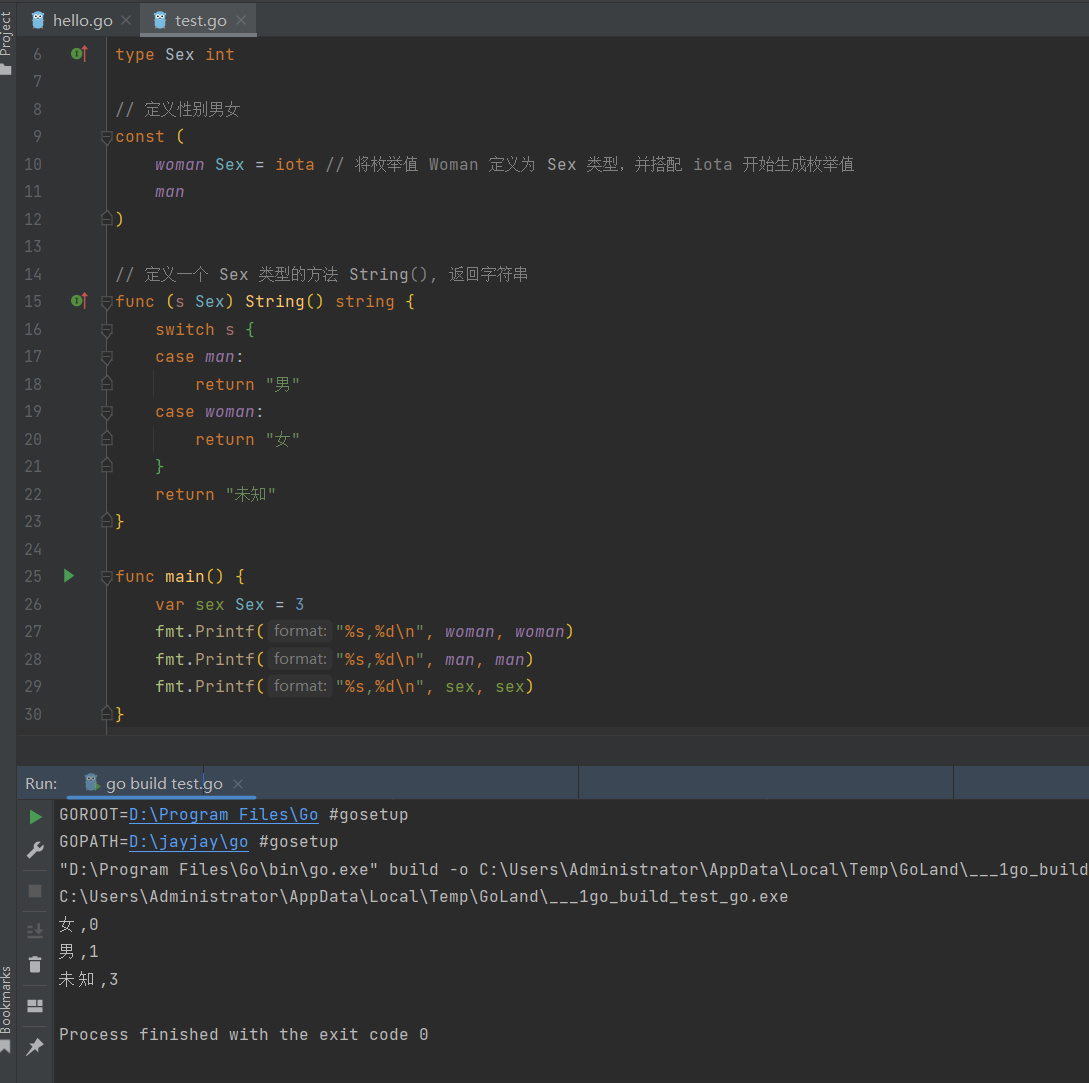This screenshot has width=1089, height=1083.
Task: Click the restore layout icon in Run panel
Action: tap(35, 1005)
